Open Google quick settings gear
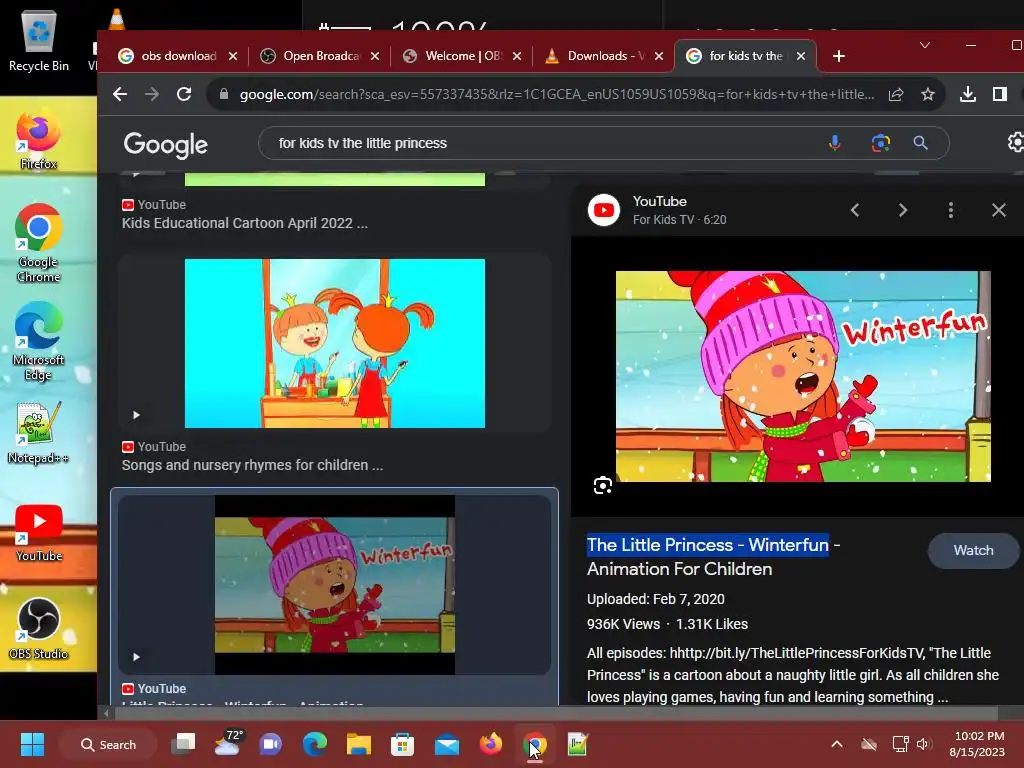The image size is (1024, 768). click(x=1016, y=142)
